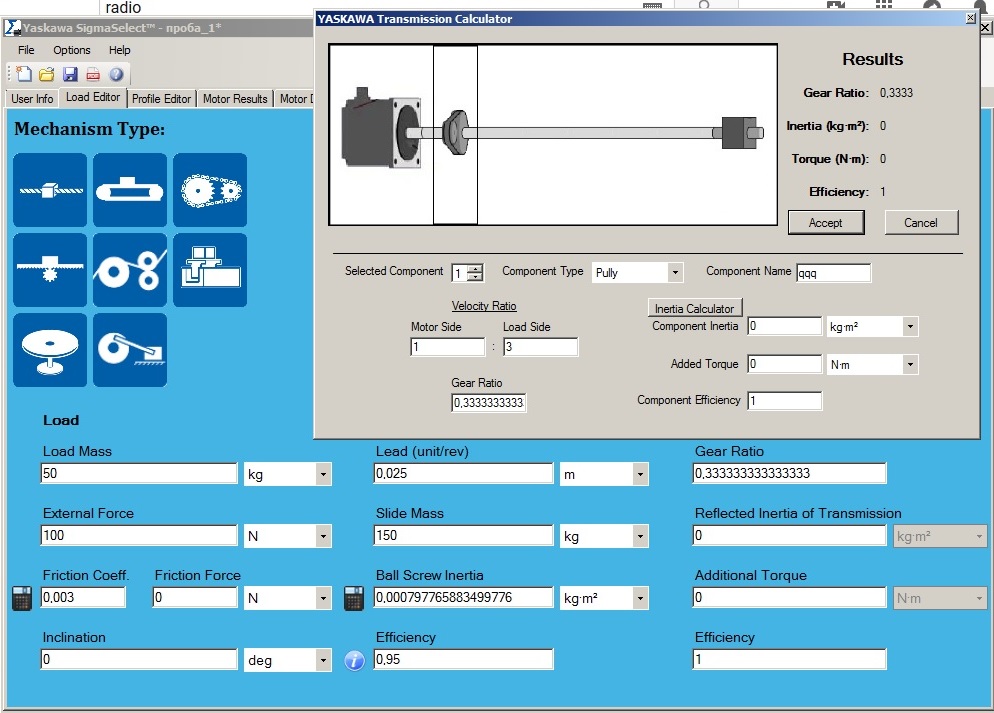Select the belt conveyor mechanism type
The image size is (994, 713).
point(130,189)
